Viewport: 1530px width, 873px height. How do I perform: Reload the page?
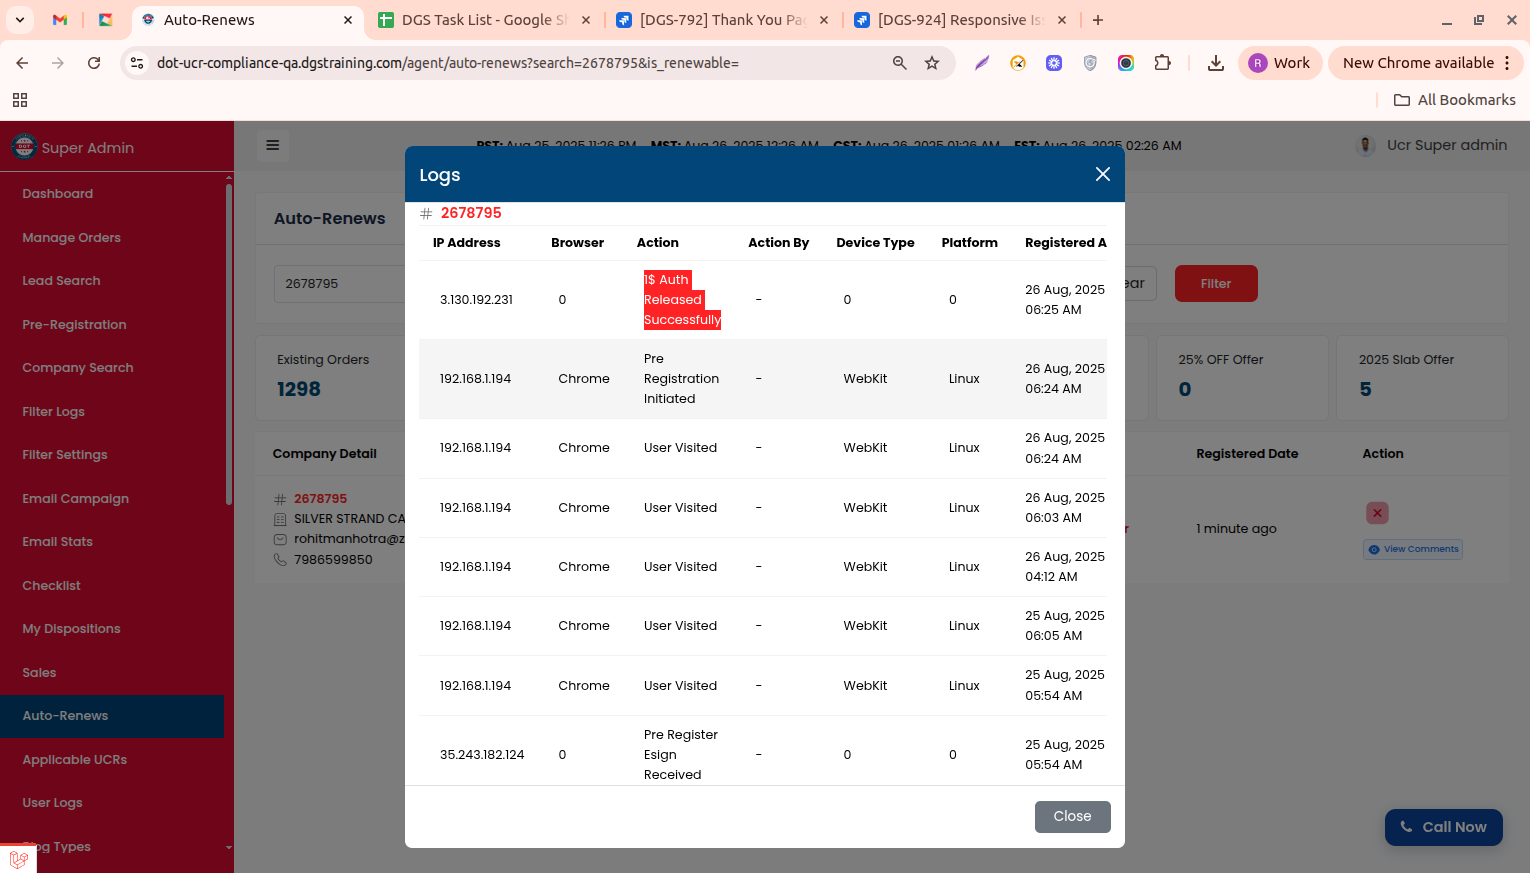(94, 63)
